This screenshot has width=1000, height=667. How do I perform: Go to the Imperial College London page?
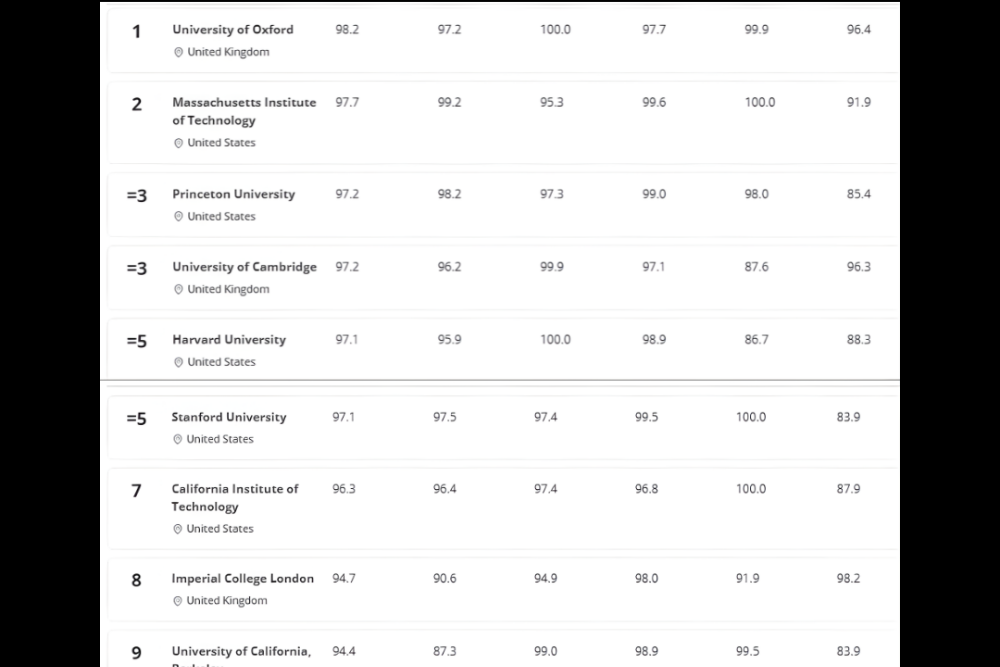point(243,579)
